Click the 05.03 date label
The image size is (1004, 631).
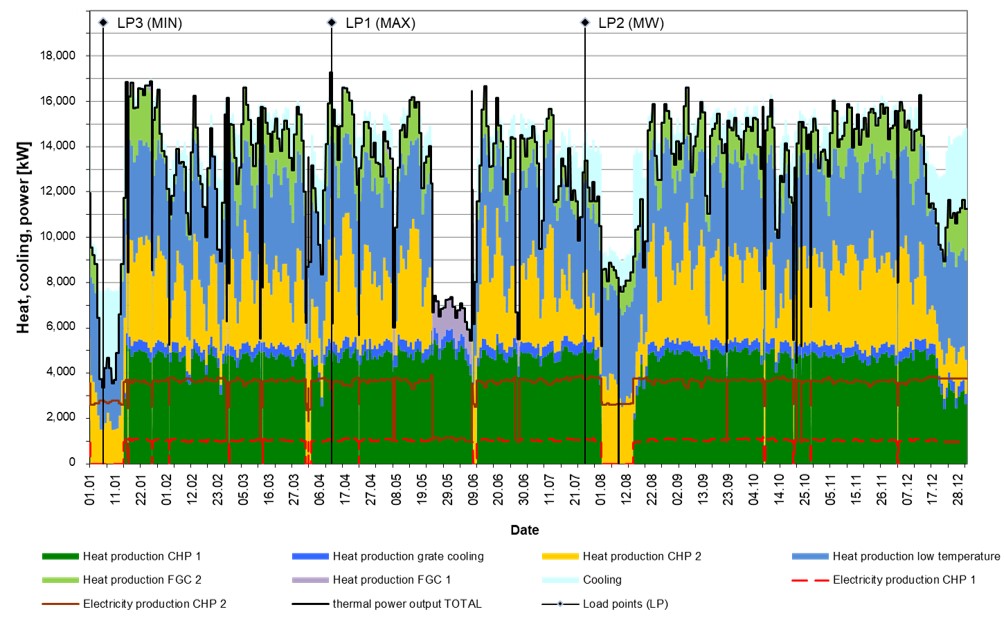point(243,489)
